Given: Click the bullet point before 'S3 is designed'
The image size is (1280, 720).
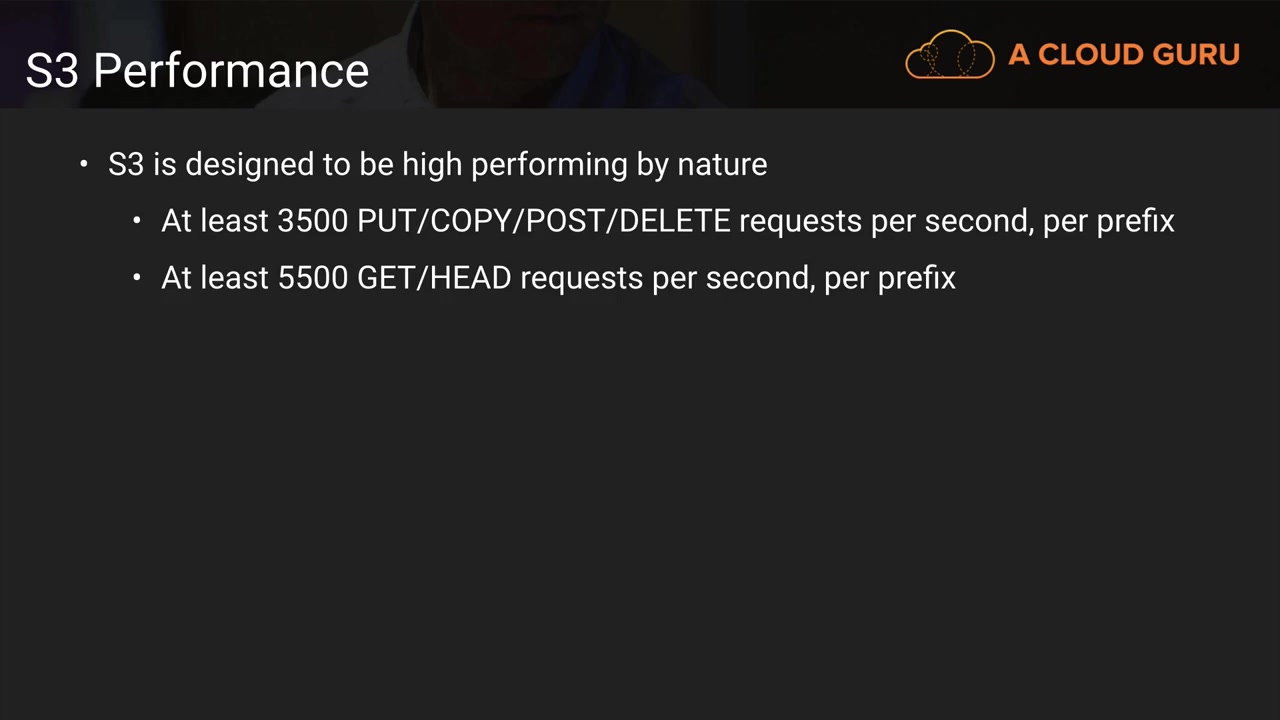Looking at the screenshot, I should [x=84, y=164].
